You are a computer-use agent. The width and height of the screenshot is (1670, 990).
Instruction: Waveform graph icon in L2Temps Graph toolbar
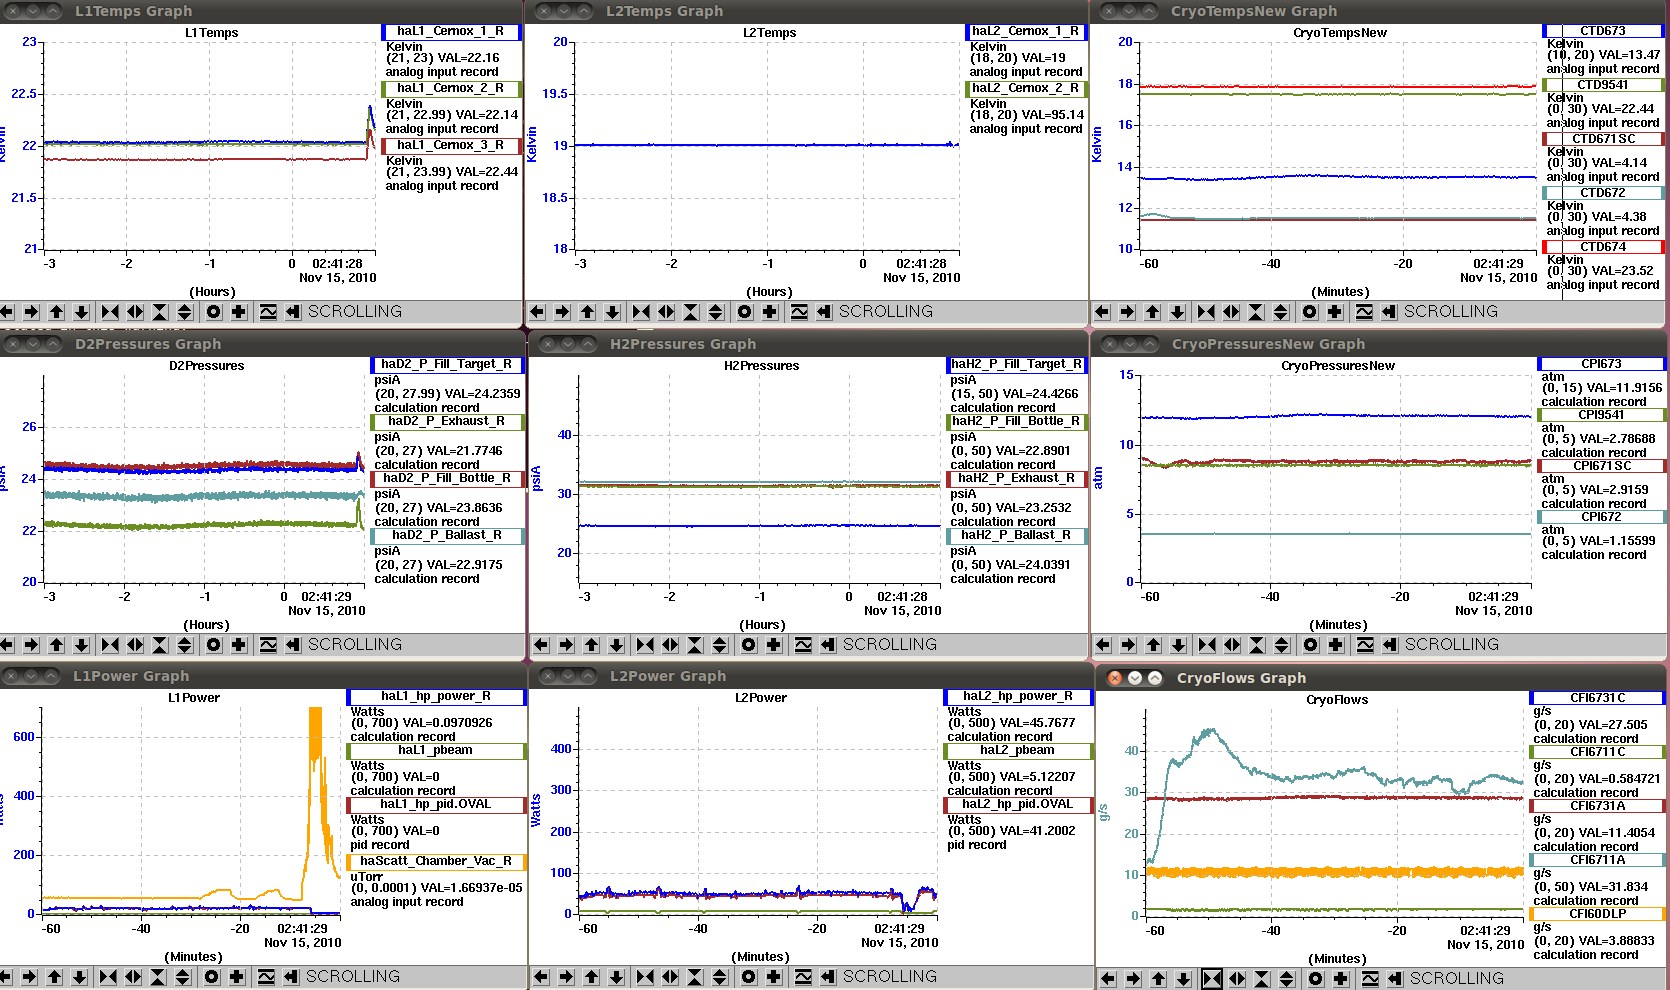798,312
